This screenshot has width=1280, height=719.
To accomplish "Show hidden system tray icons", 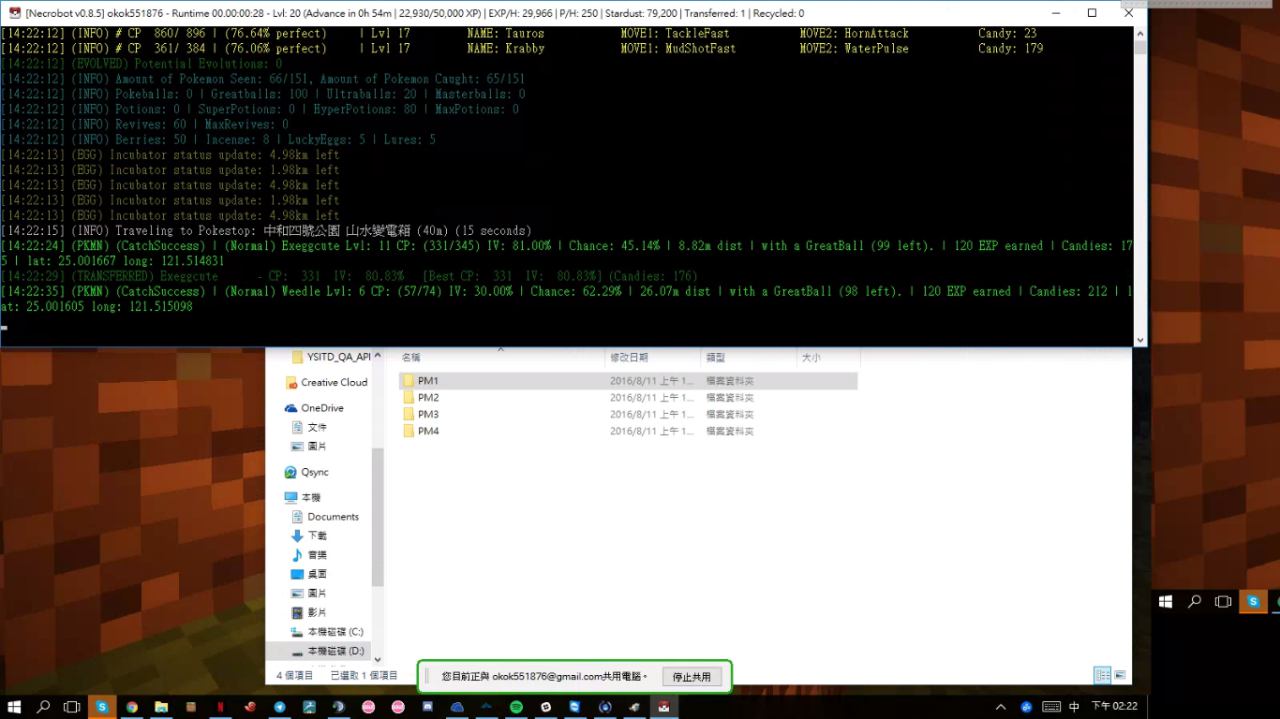I will click(1001, 706).
